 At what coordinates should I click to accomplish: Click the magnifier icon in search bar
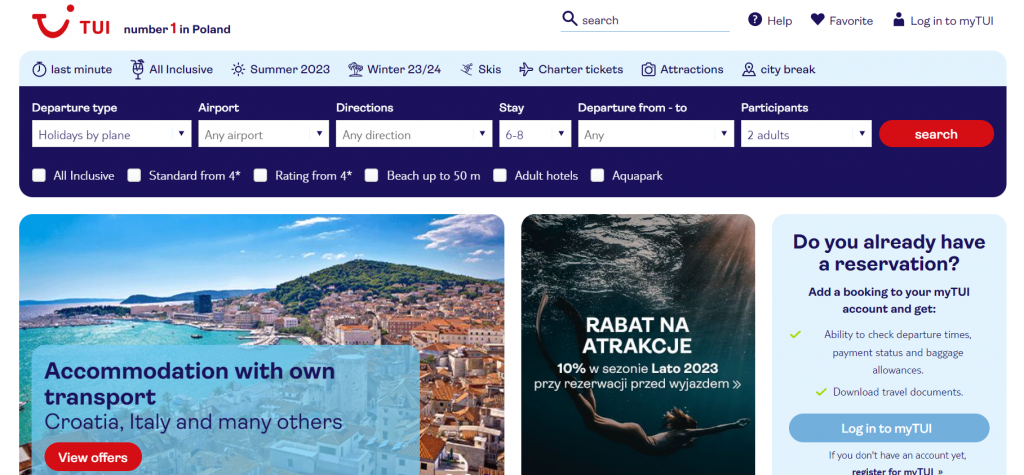(x=569, y=19)
